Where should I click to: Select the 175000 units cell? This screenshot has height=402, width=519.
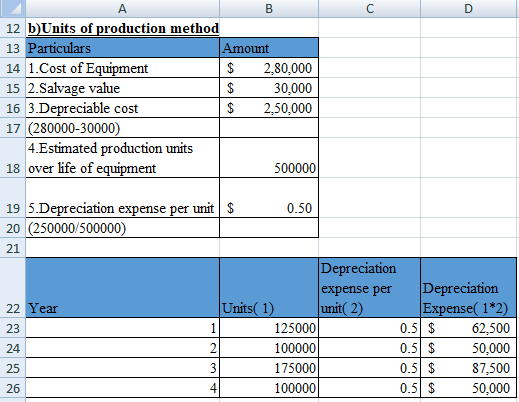pyautogui.click(x=269, y=368)
